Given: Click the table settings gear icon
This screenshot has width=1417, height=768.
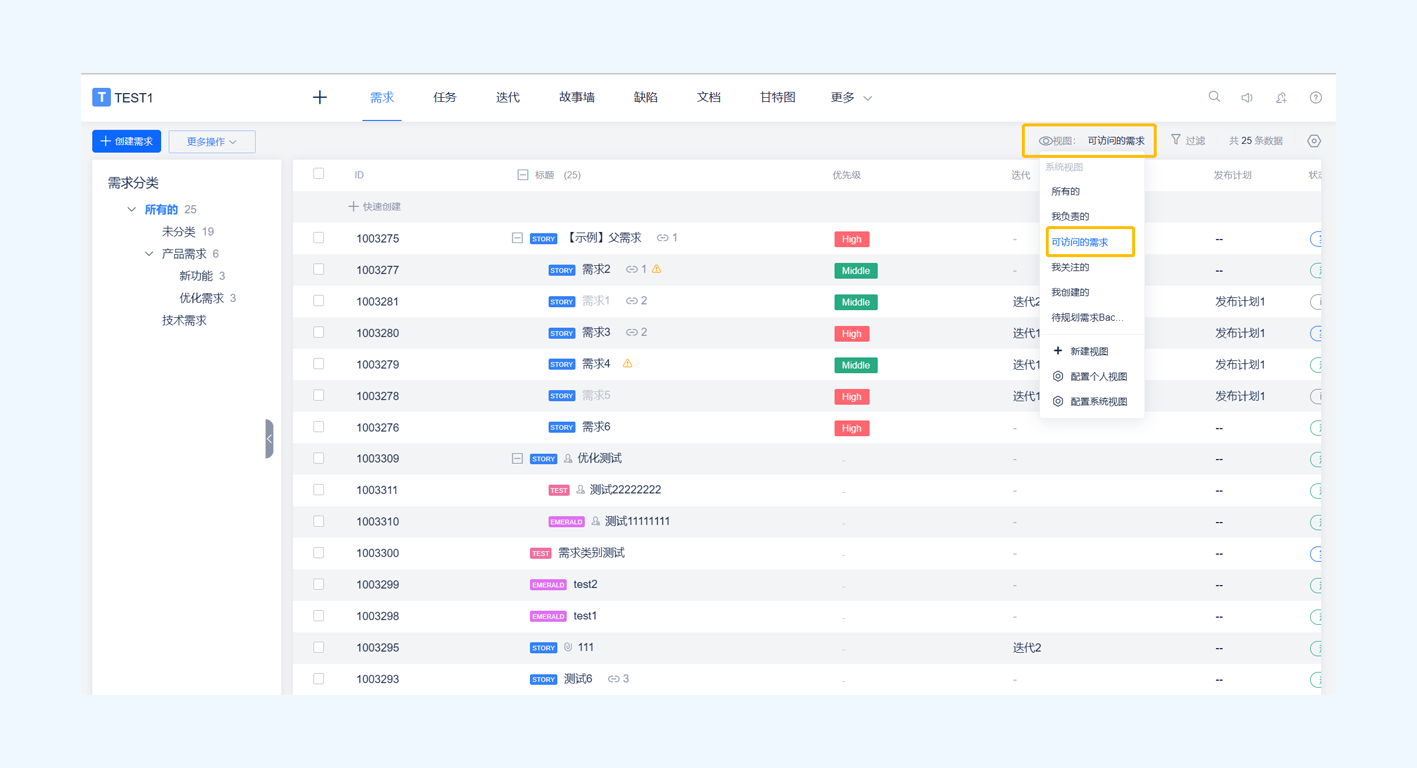Looking at the screenshot, I should [x=1314, y=141].
